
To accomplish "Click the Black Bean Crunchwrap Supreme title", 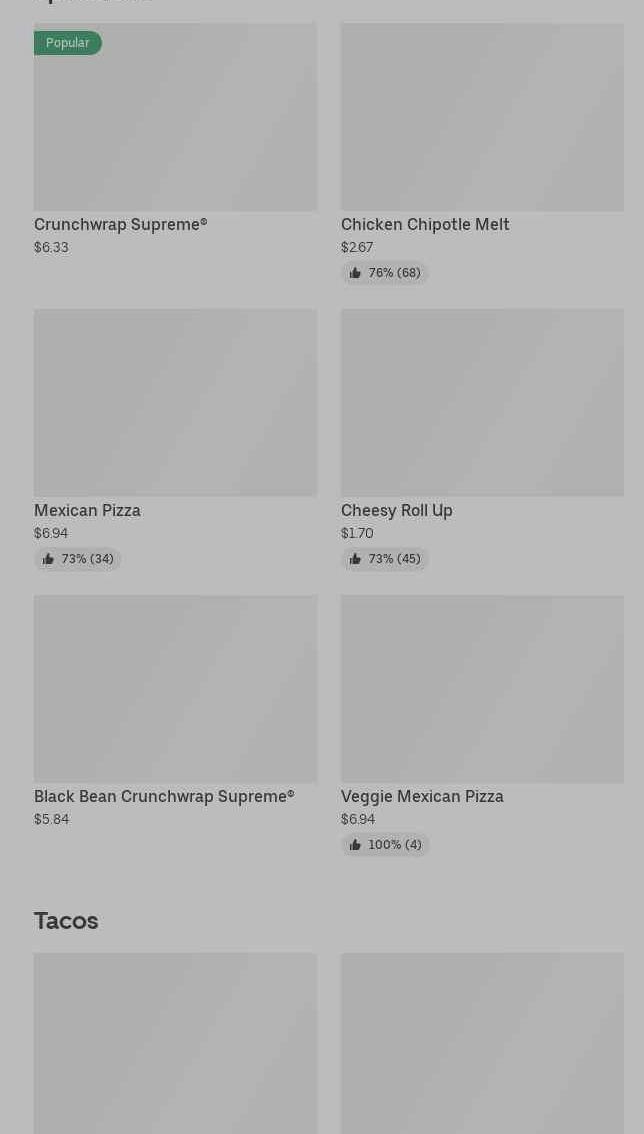I will point(164,797).
